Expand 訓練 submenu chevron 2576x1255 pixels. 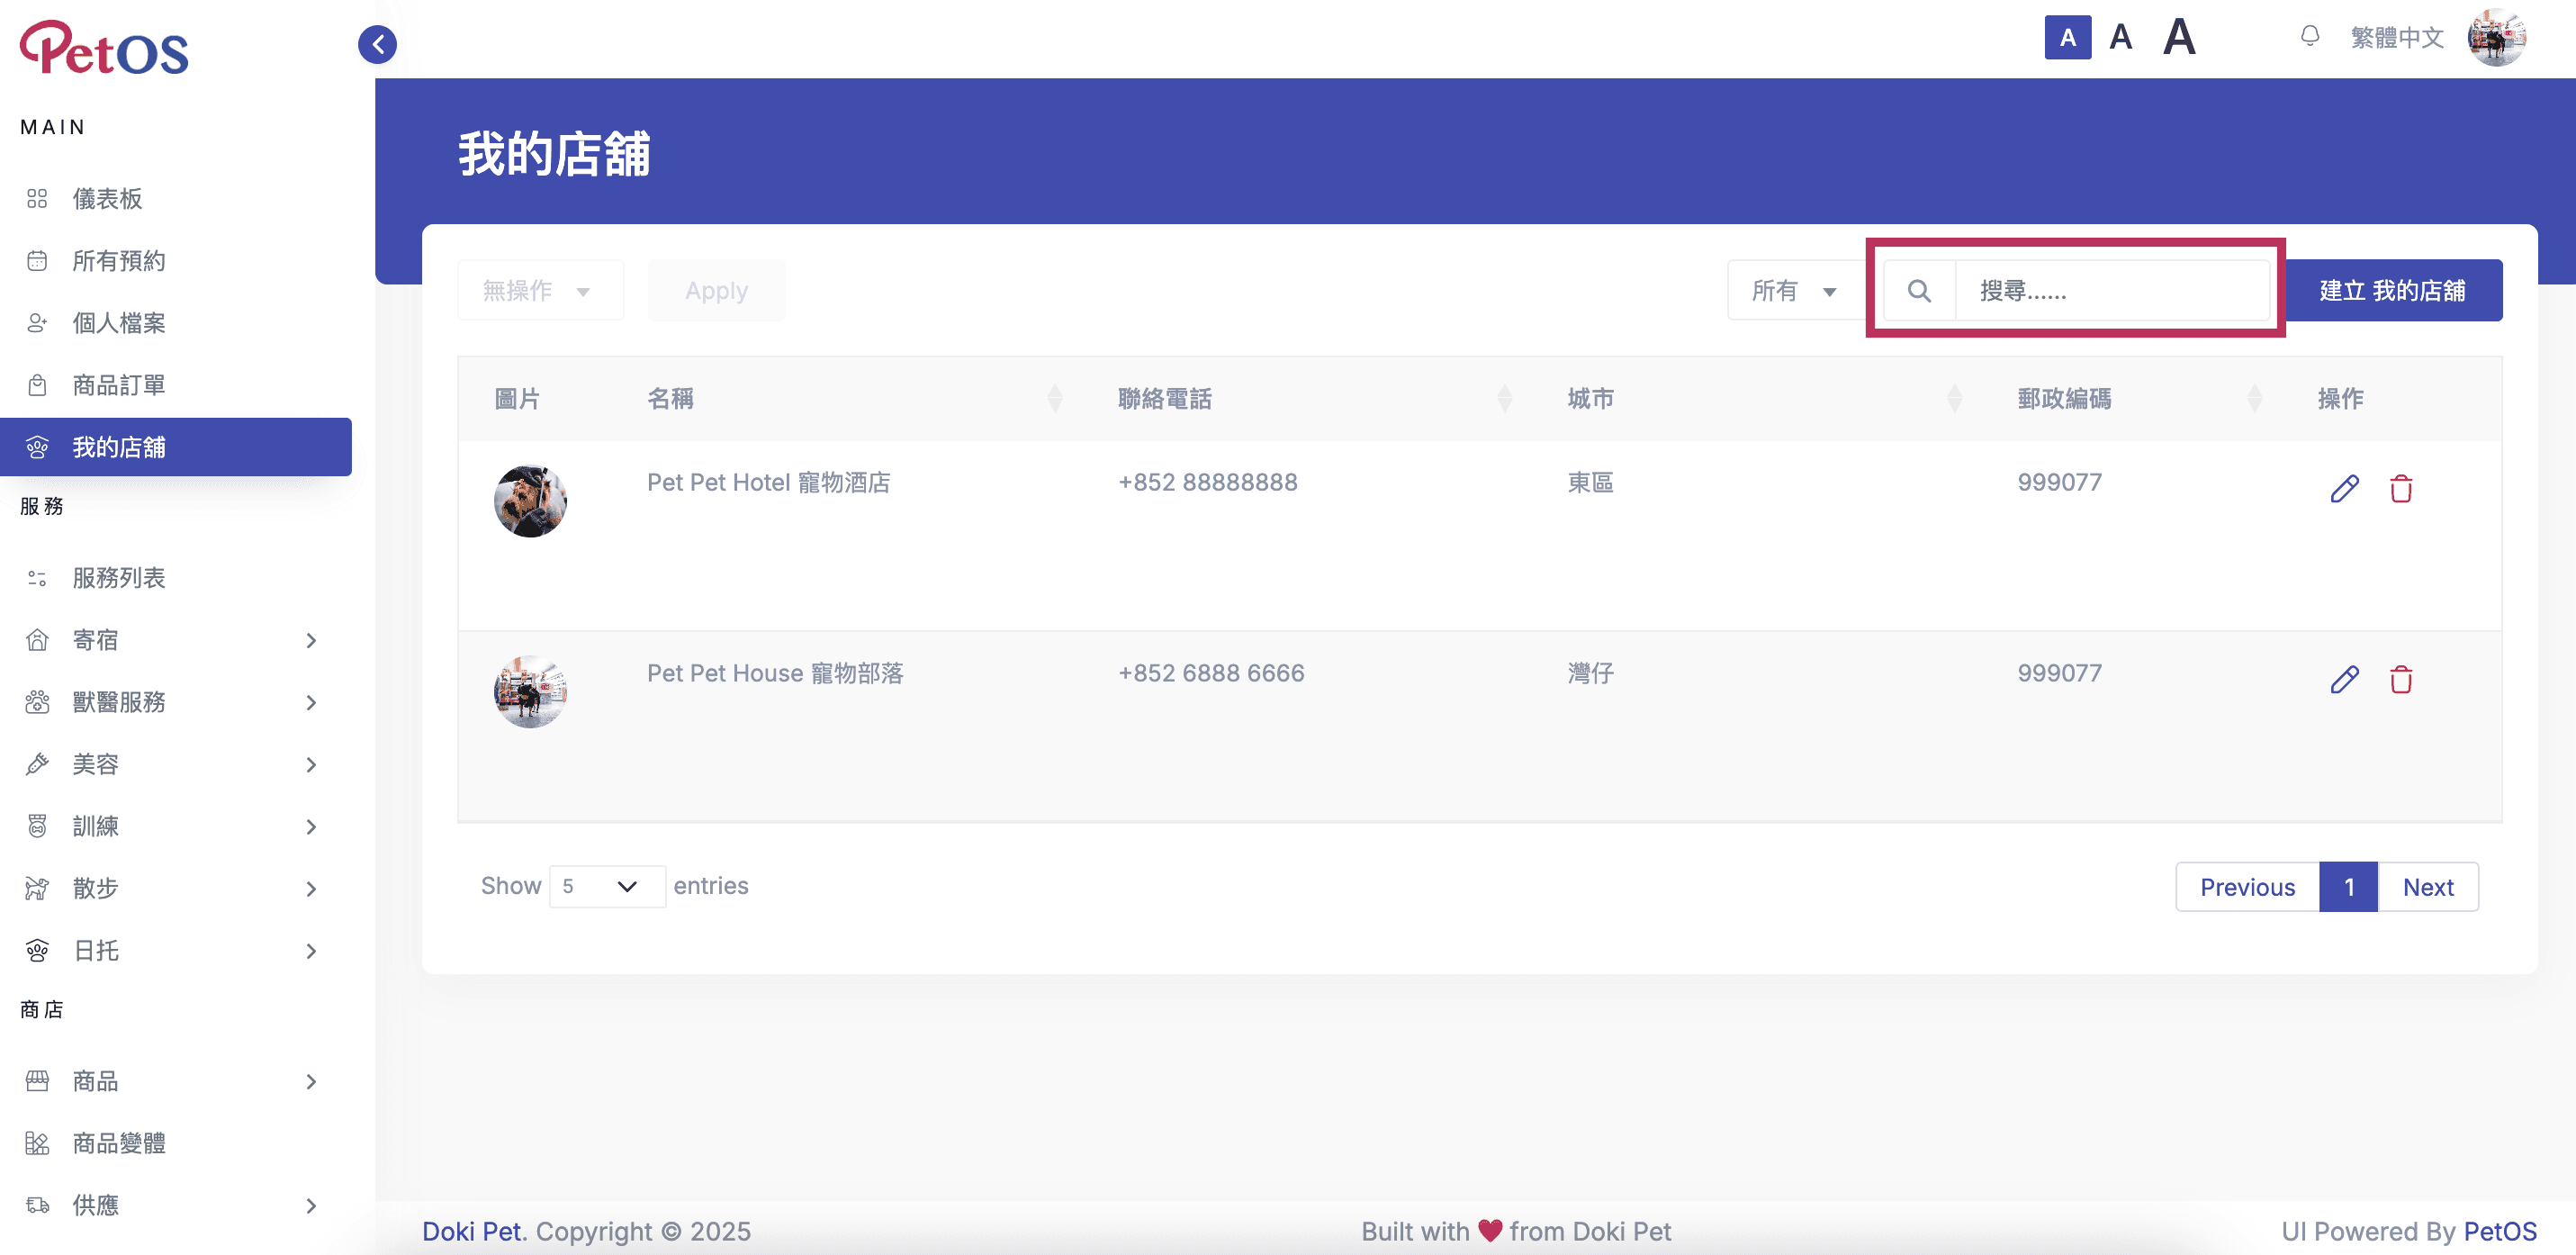tap(311, 826)
